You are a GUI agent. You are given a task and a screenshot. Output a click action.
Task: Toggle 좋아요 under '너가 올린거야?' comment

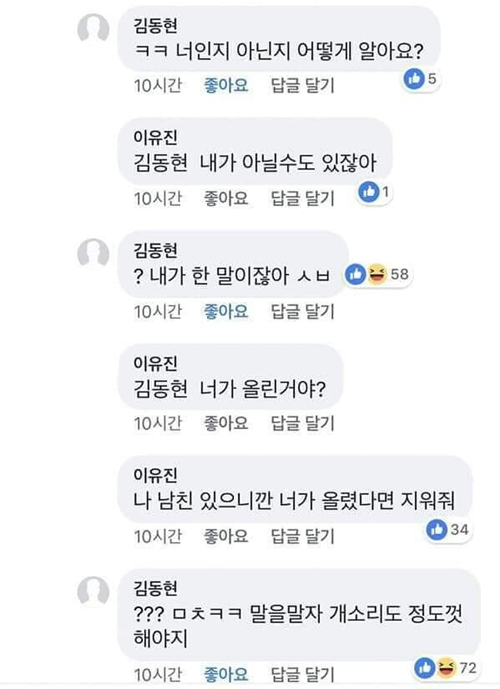point(226,423)
